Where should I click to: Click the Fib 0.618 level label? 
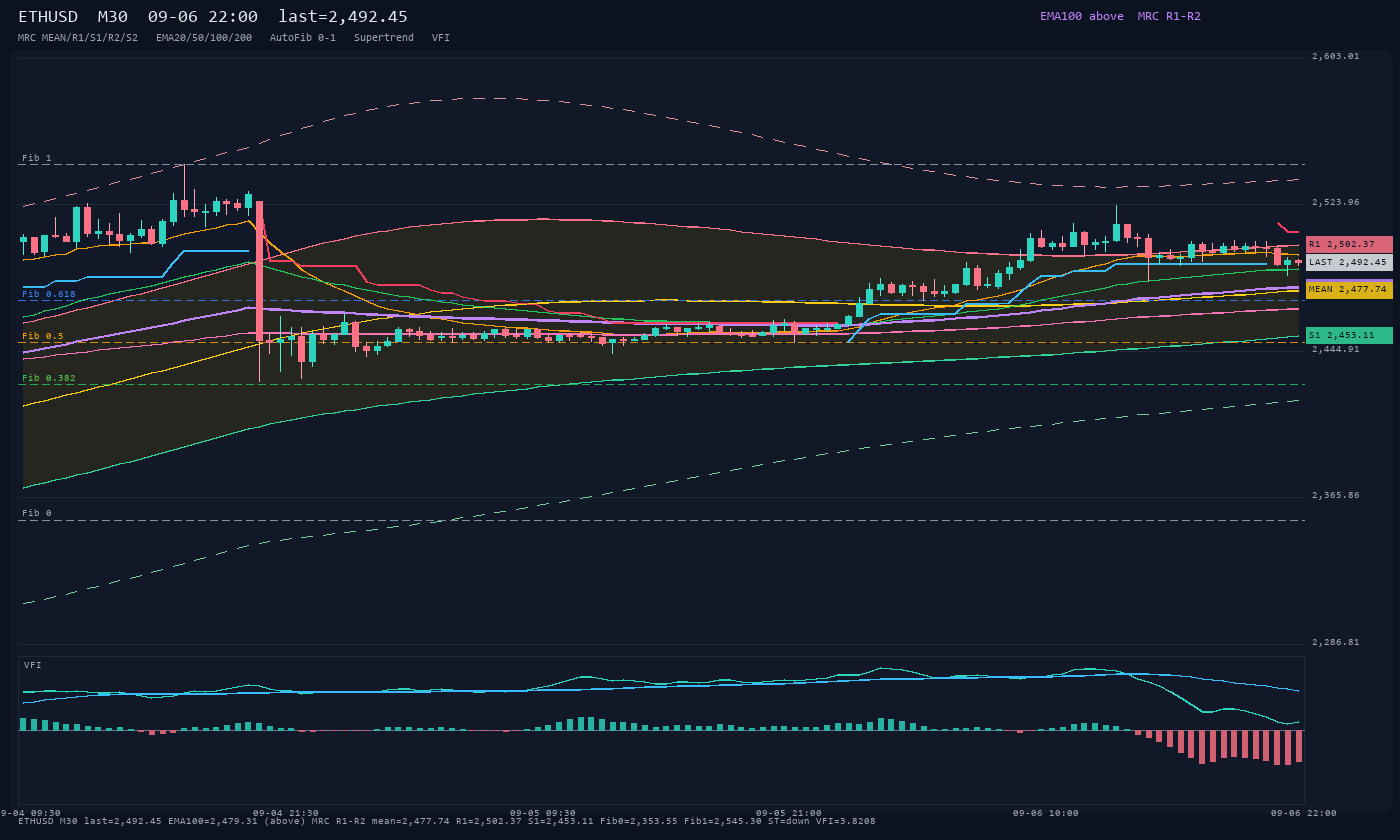49,294
